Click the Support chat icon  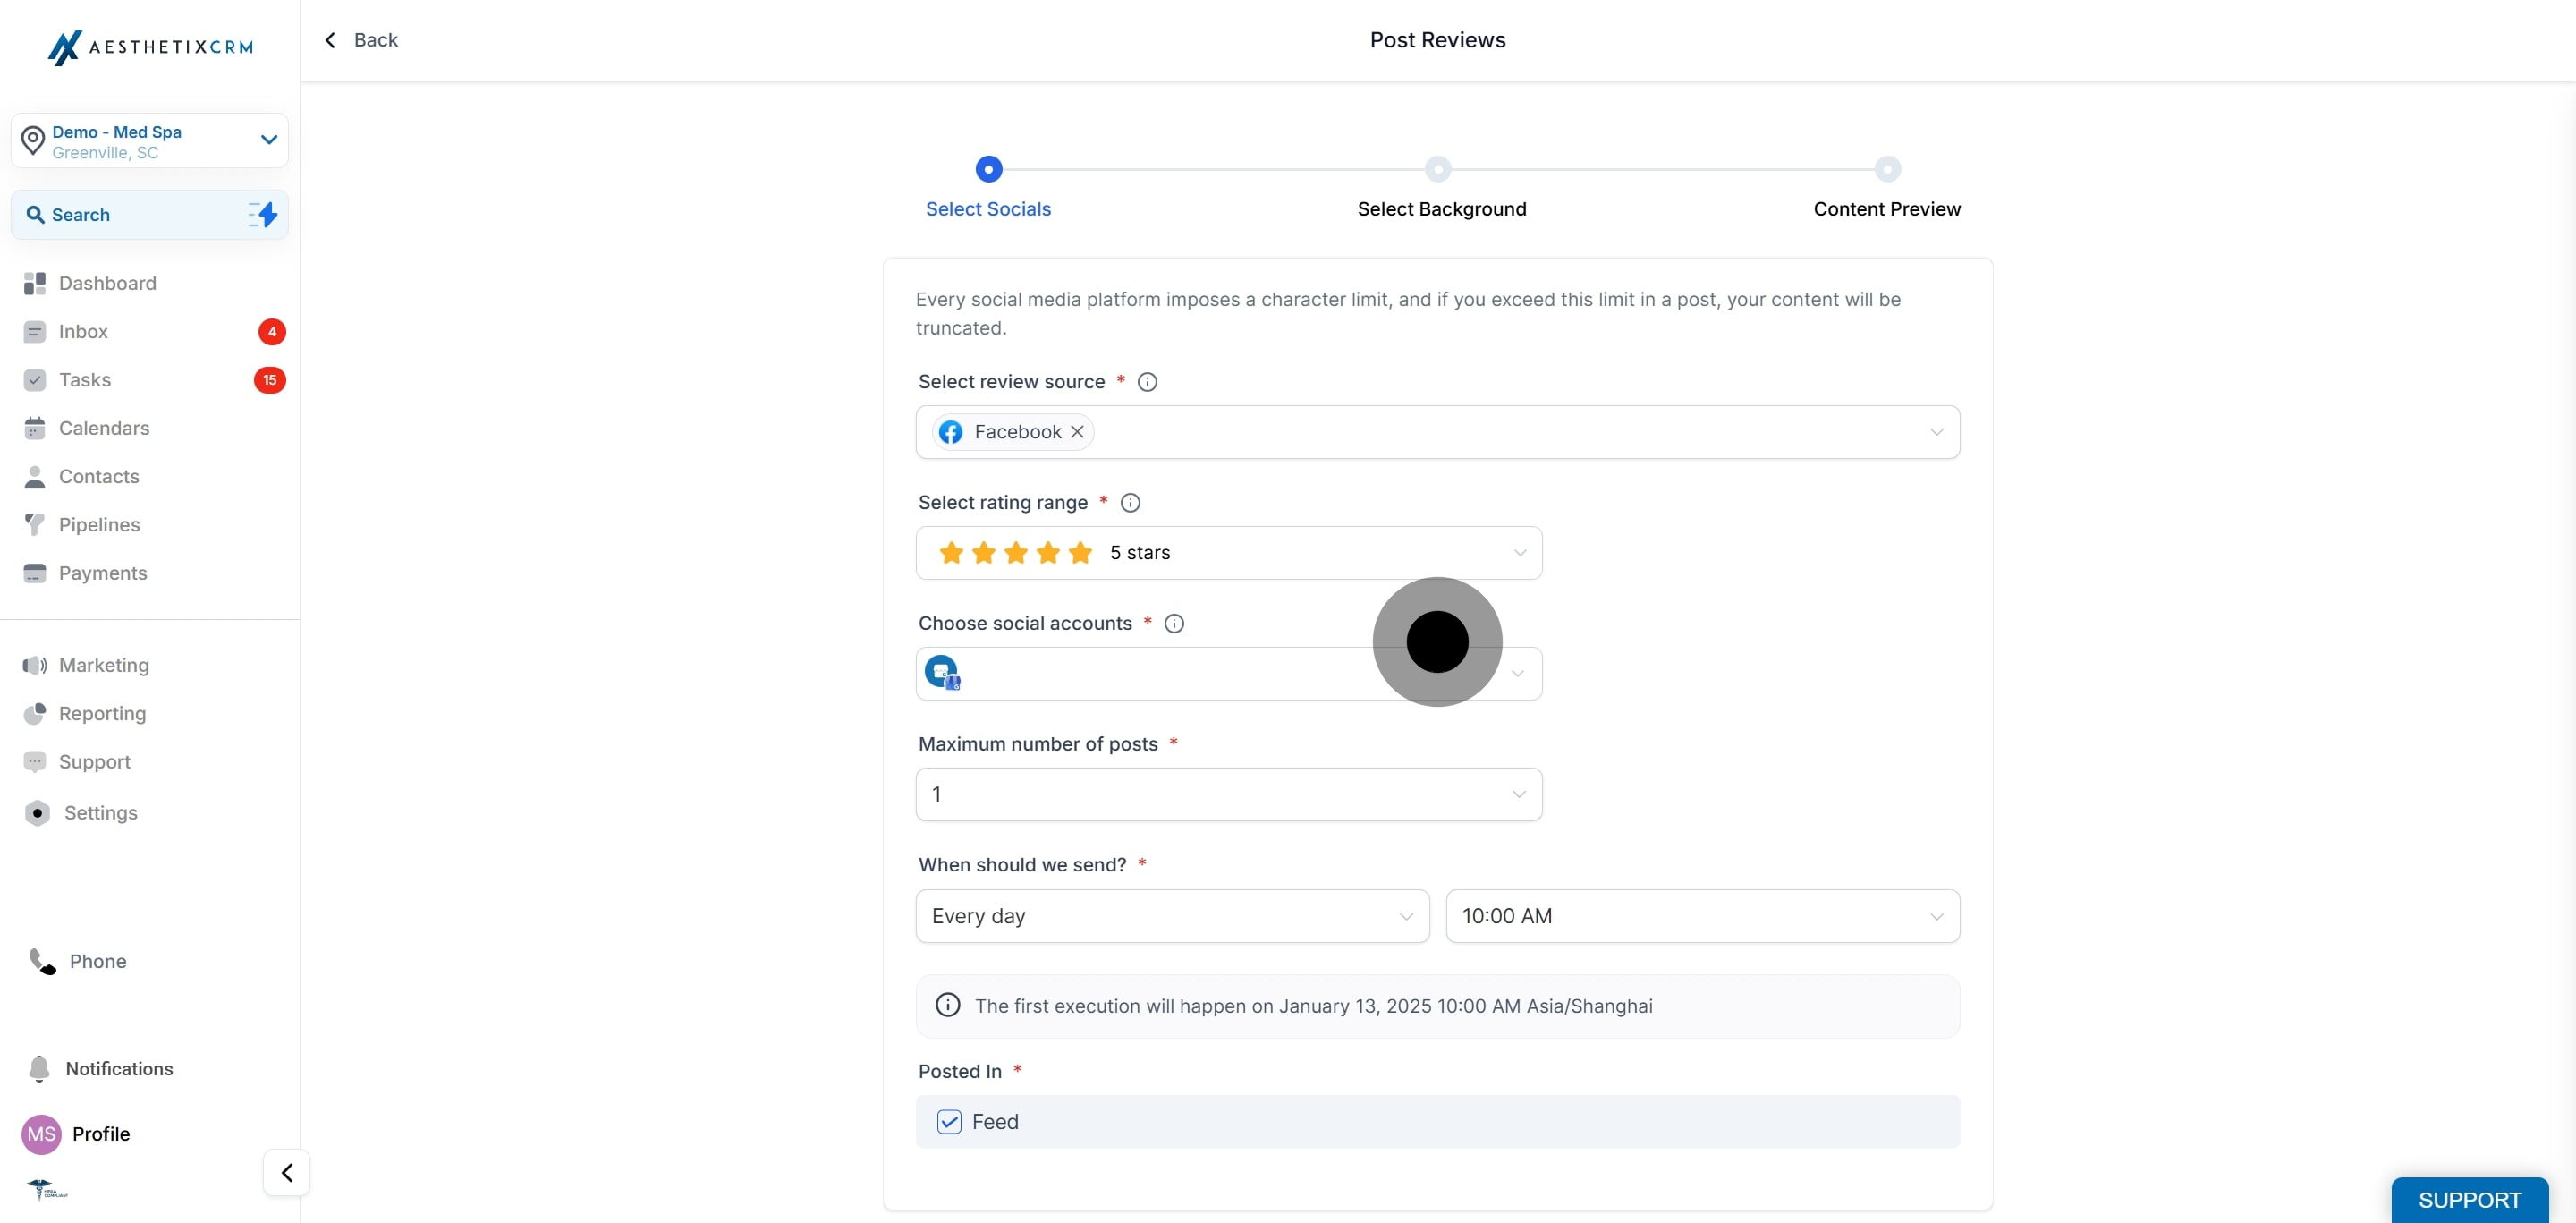35,761
